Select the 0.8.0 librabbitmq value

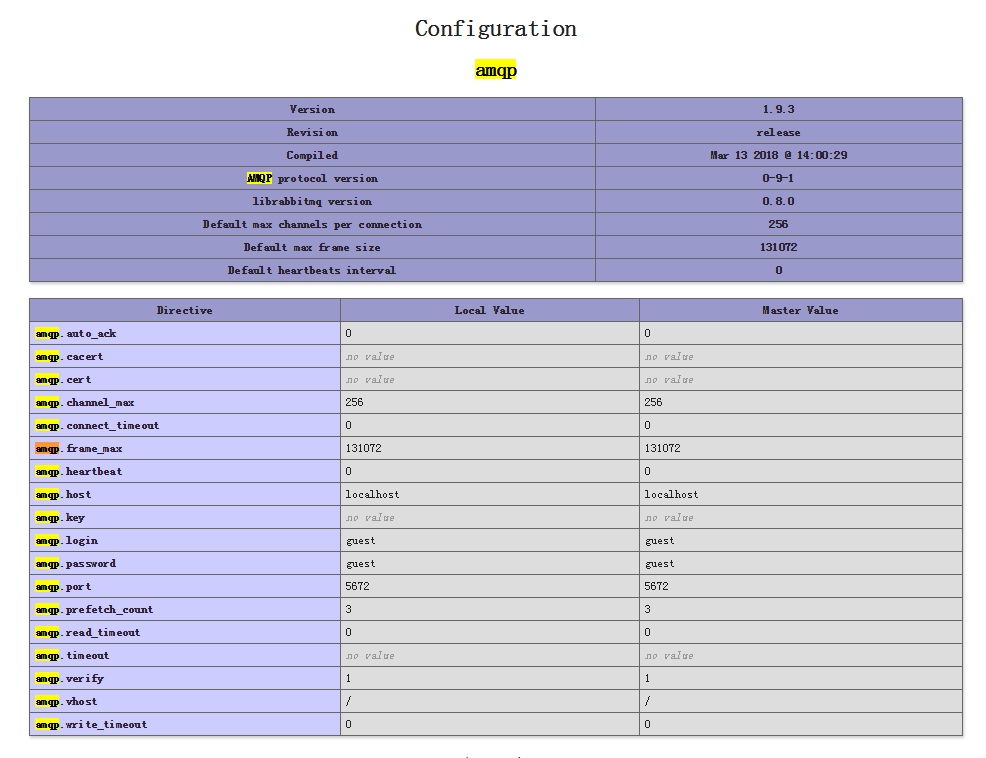point(778,201)
